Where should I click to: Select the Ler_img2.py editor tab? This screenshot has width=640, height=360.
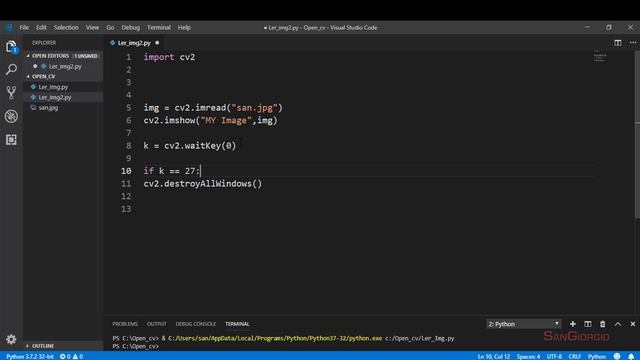[134, 43]
